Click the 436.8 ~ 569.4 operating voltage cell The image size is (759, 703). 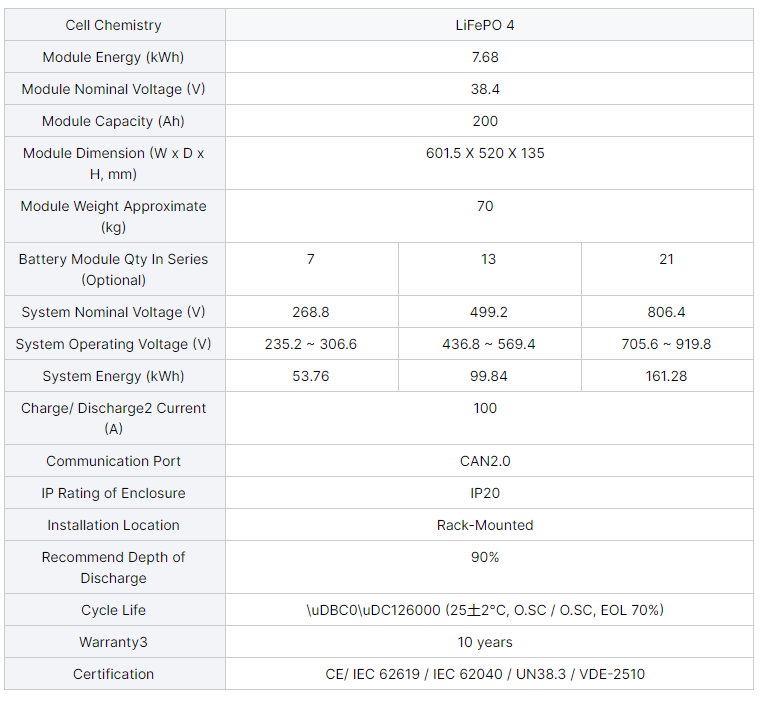coord(489,344)
